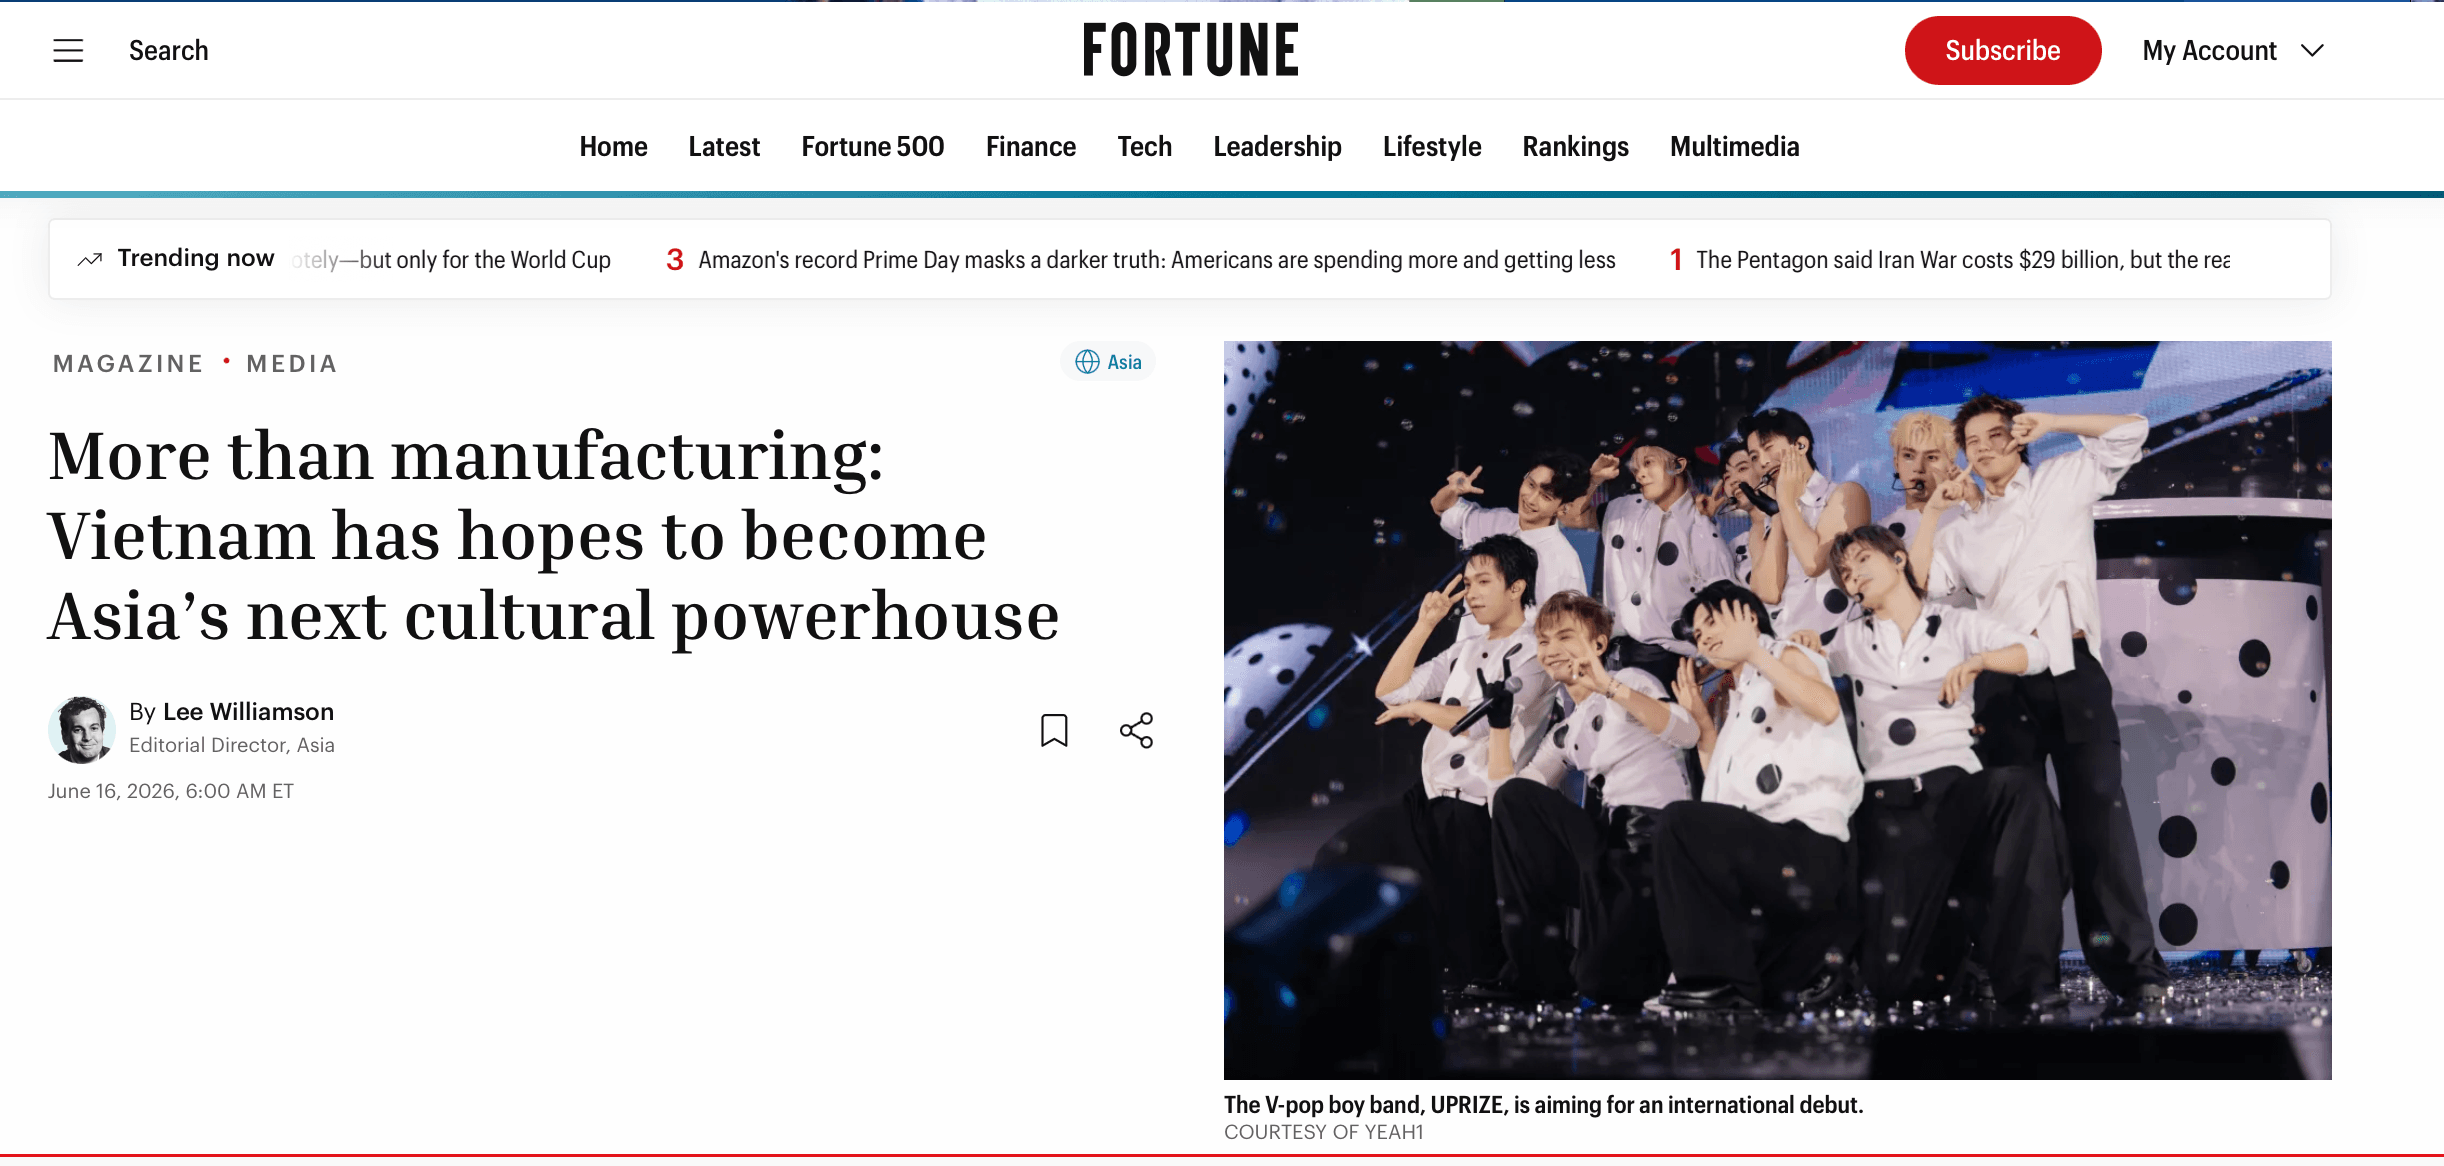Open the UPRIZE boy band photo
Image resolution: width=2444 pixels, height=1166 pixels.
click(x=1777, y=710)
